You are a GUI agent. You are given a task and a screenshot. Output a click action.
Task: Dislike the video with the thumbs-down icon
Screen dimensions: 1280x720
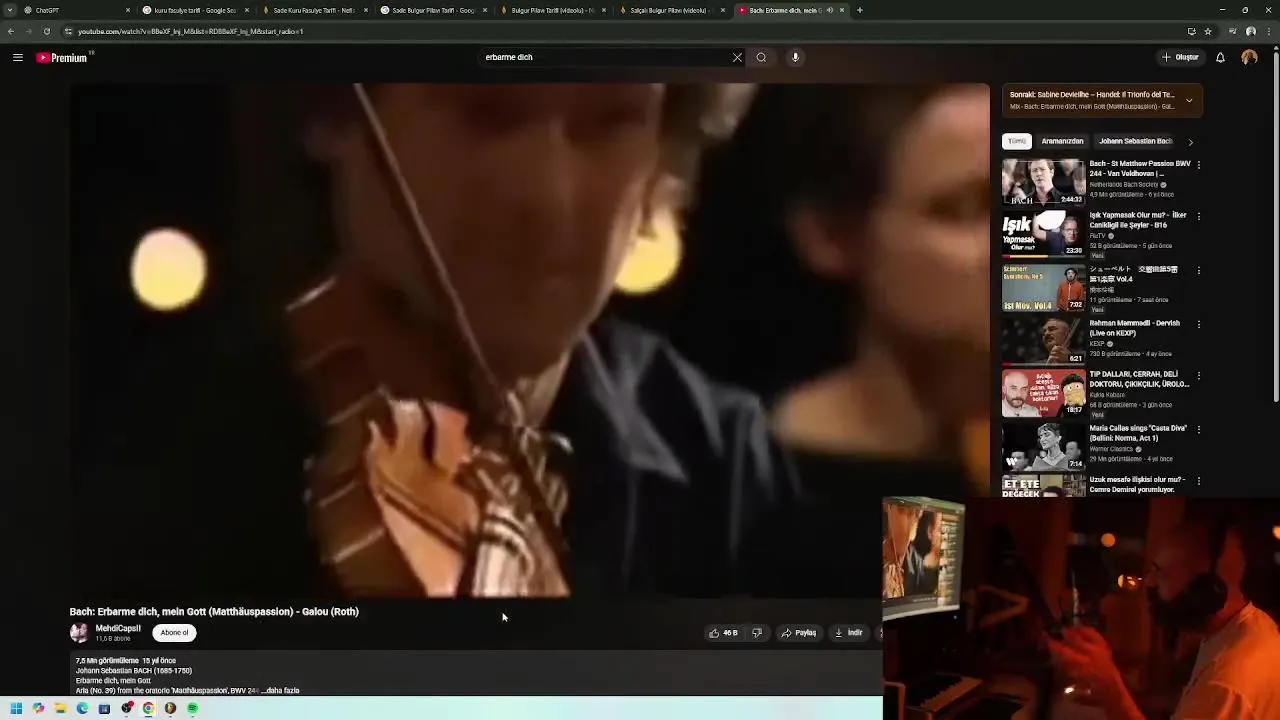click(757, 633)
